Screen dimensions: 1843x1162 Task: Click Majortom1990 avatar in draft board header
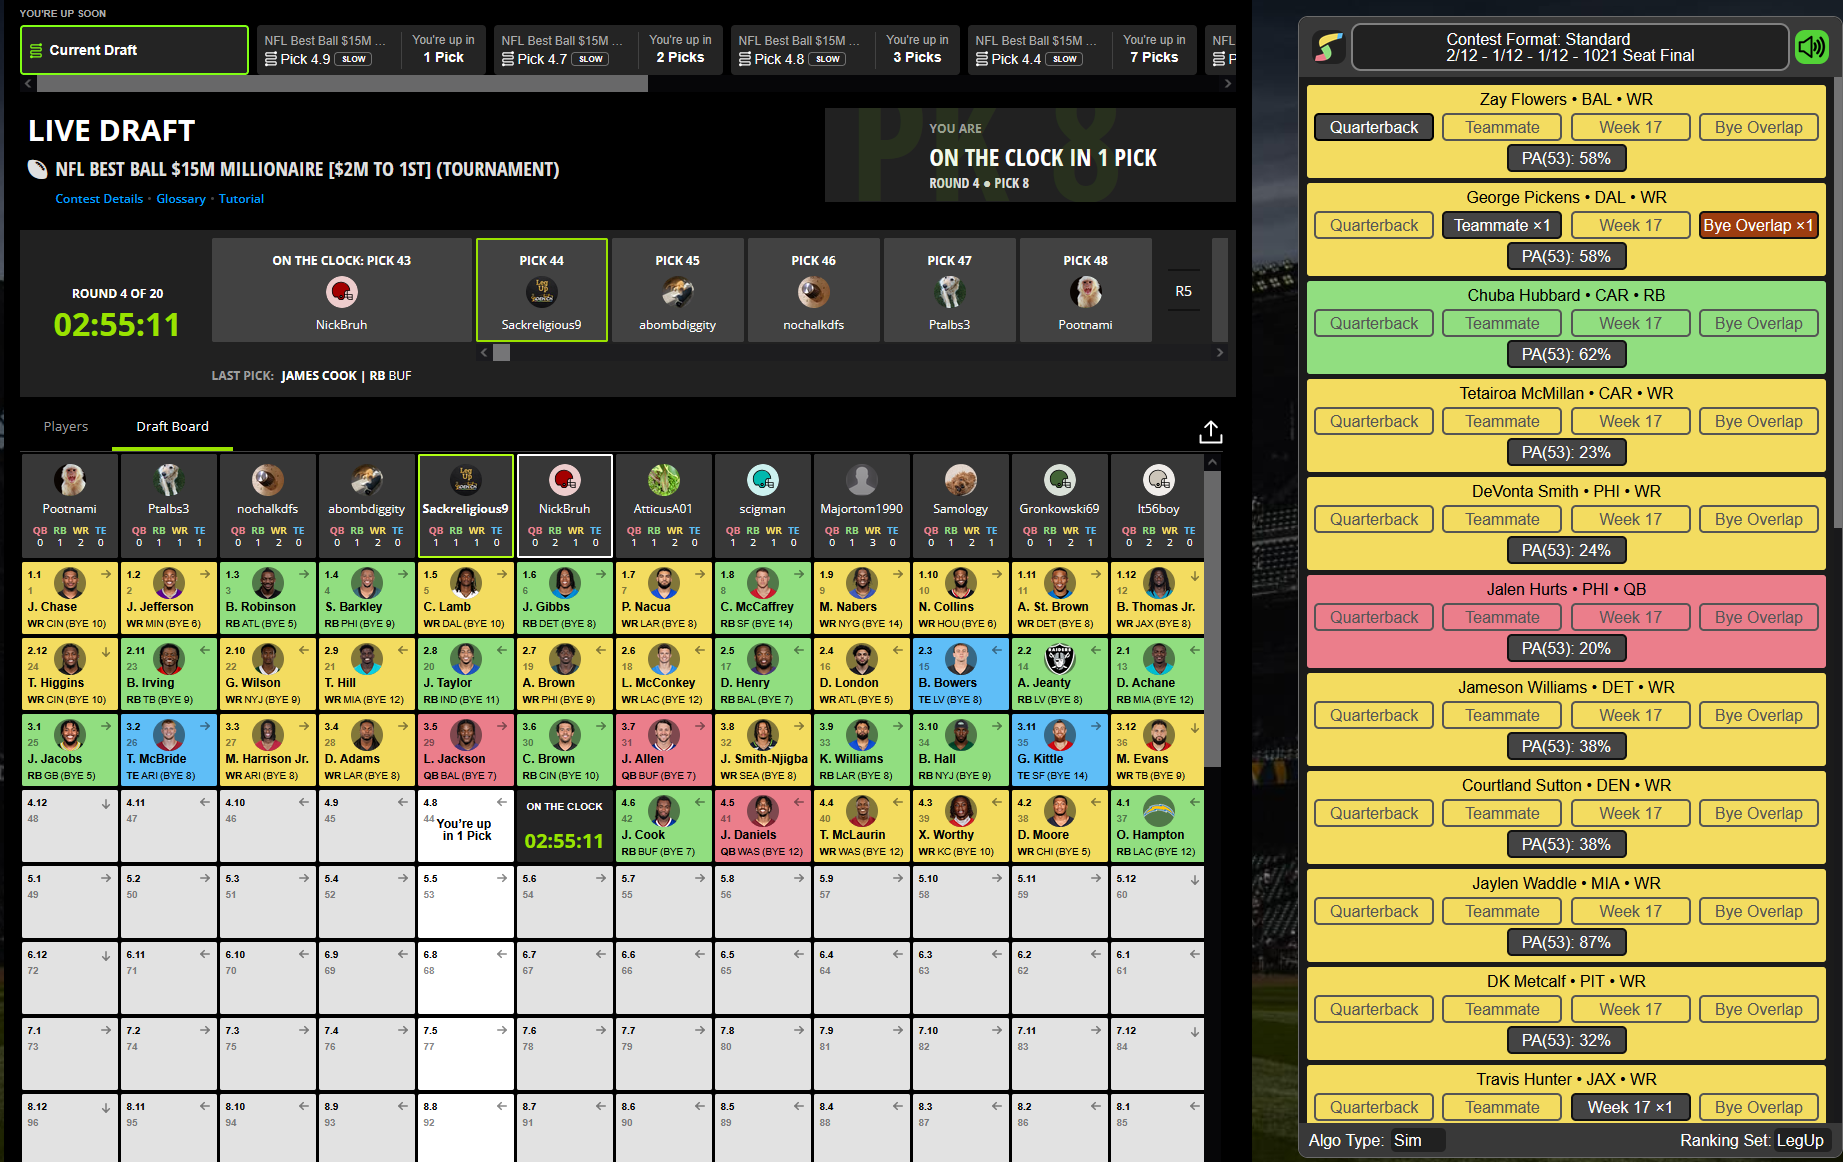point(861,481)
